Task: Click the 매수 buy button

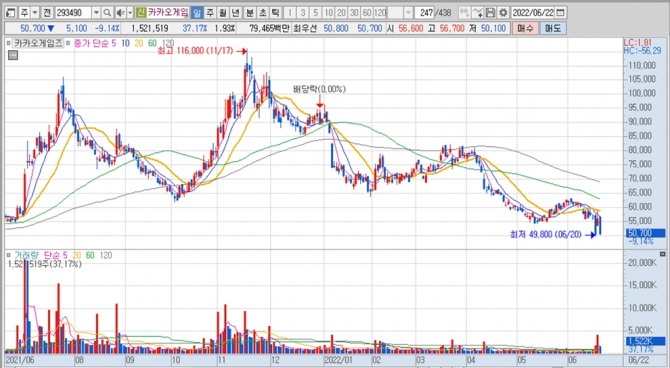Action: point(525,29)
